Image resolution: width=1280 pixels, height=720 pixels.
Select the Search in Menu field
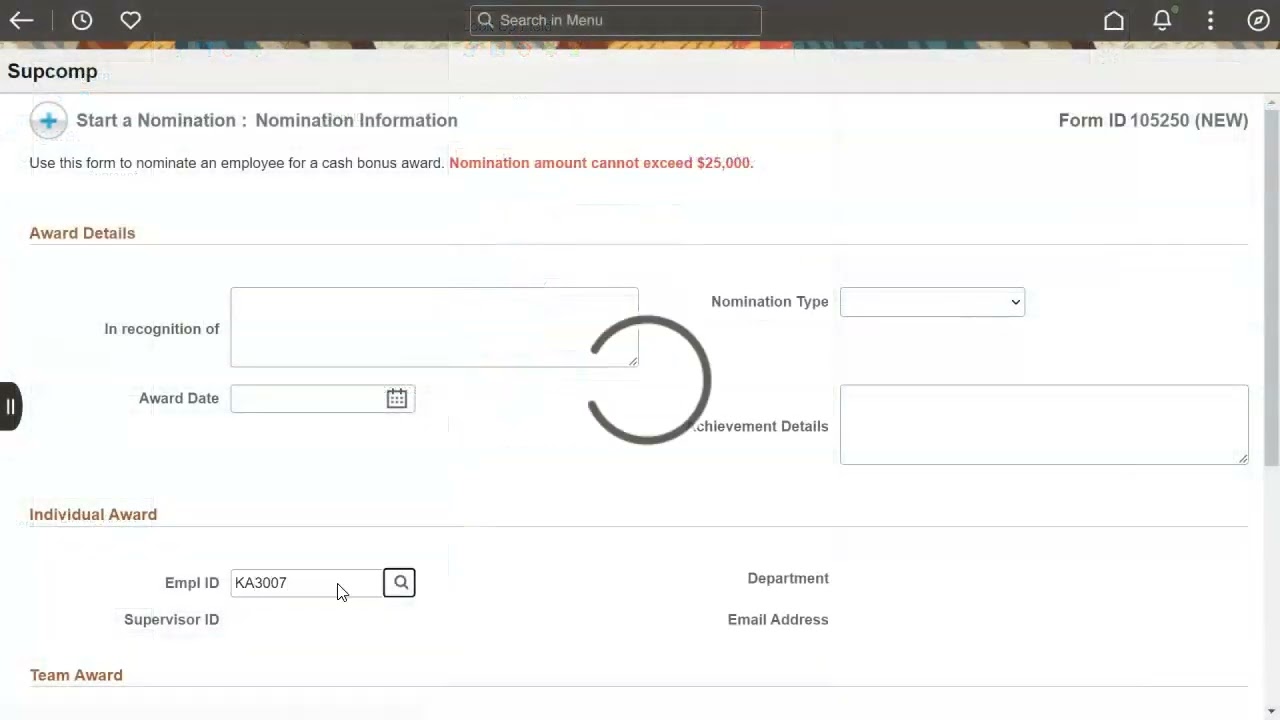[615, 20]
